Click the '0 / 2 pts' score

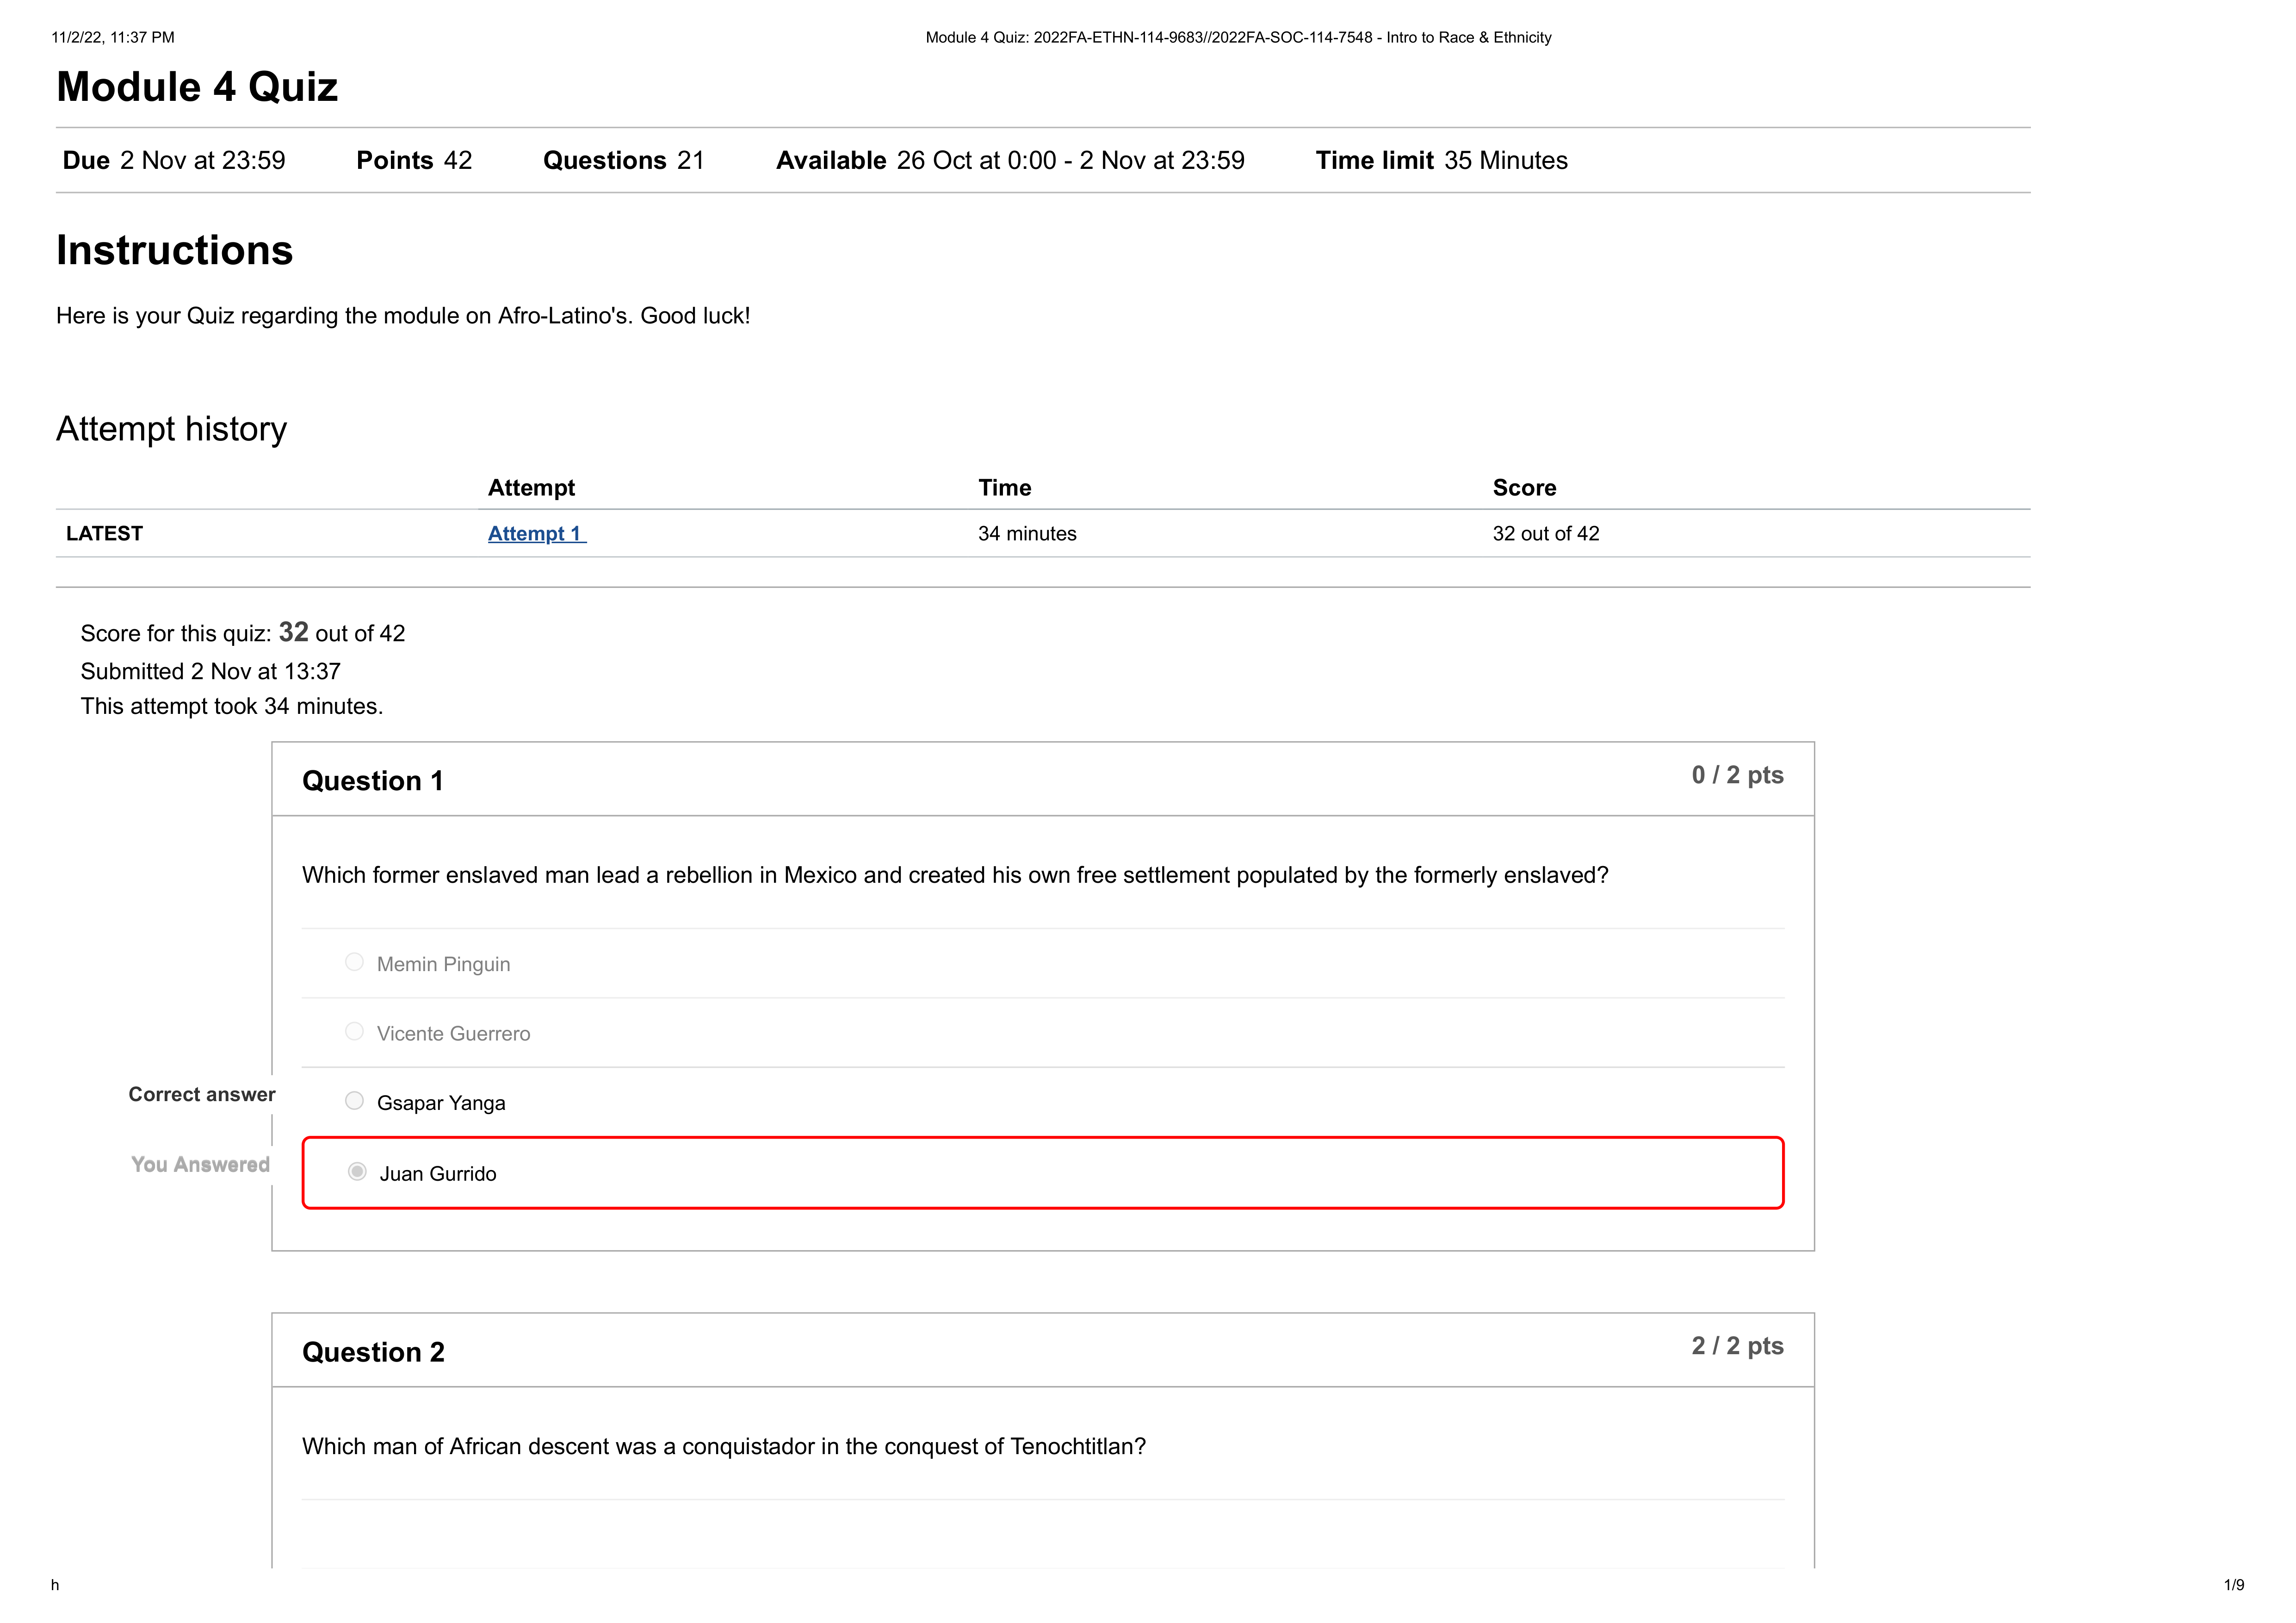point(1737,775)
